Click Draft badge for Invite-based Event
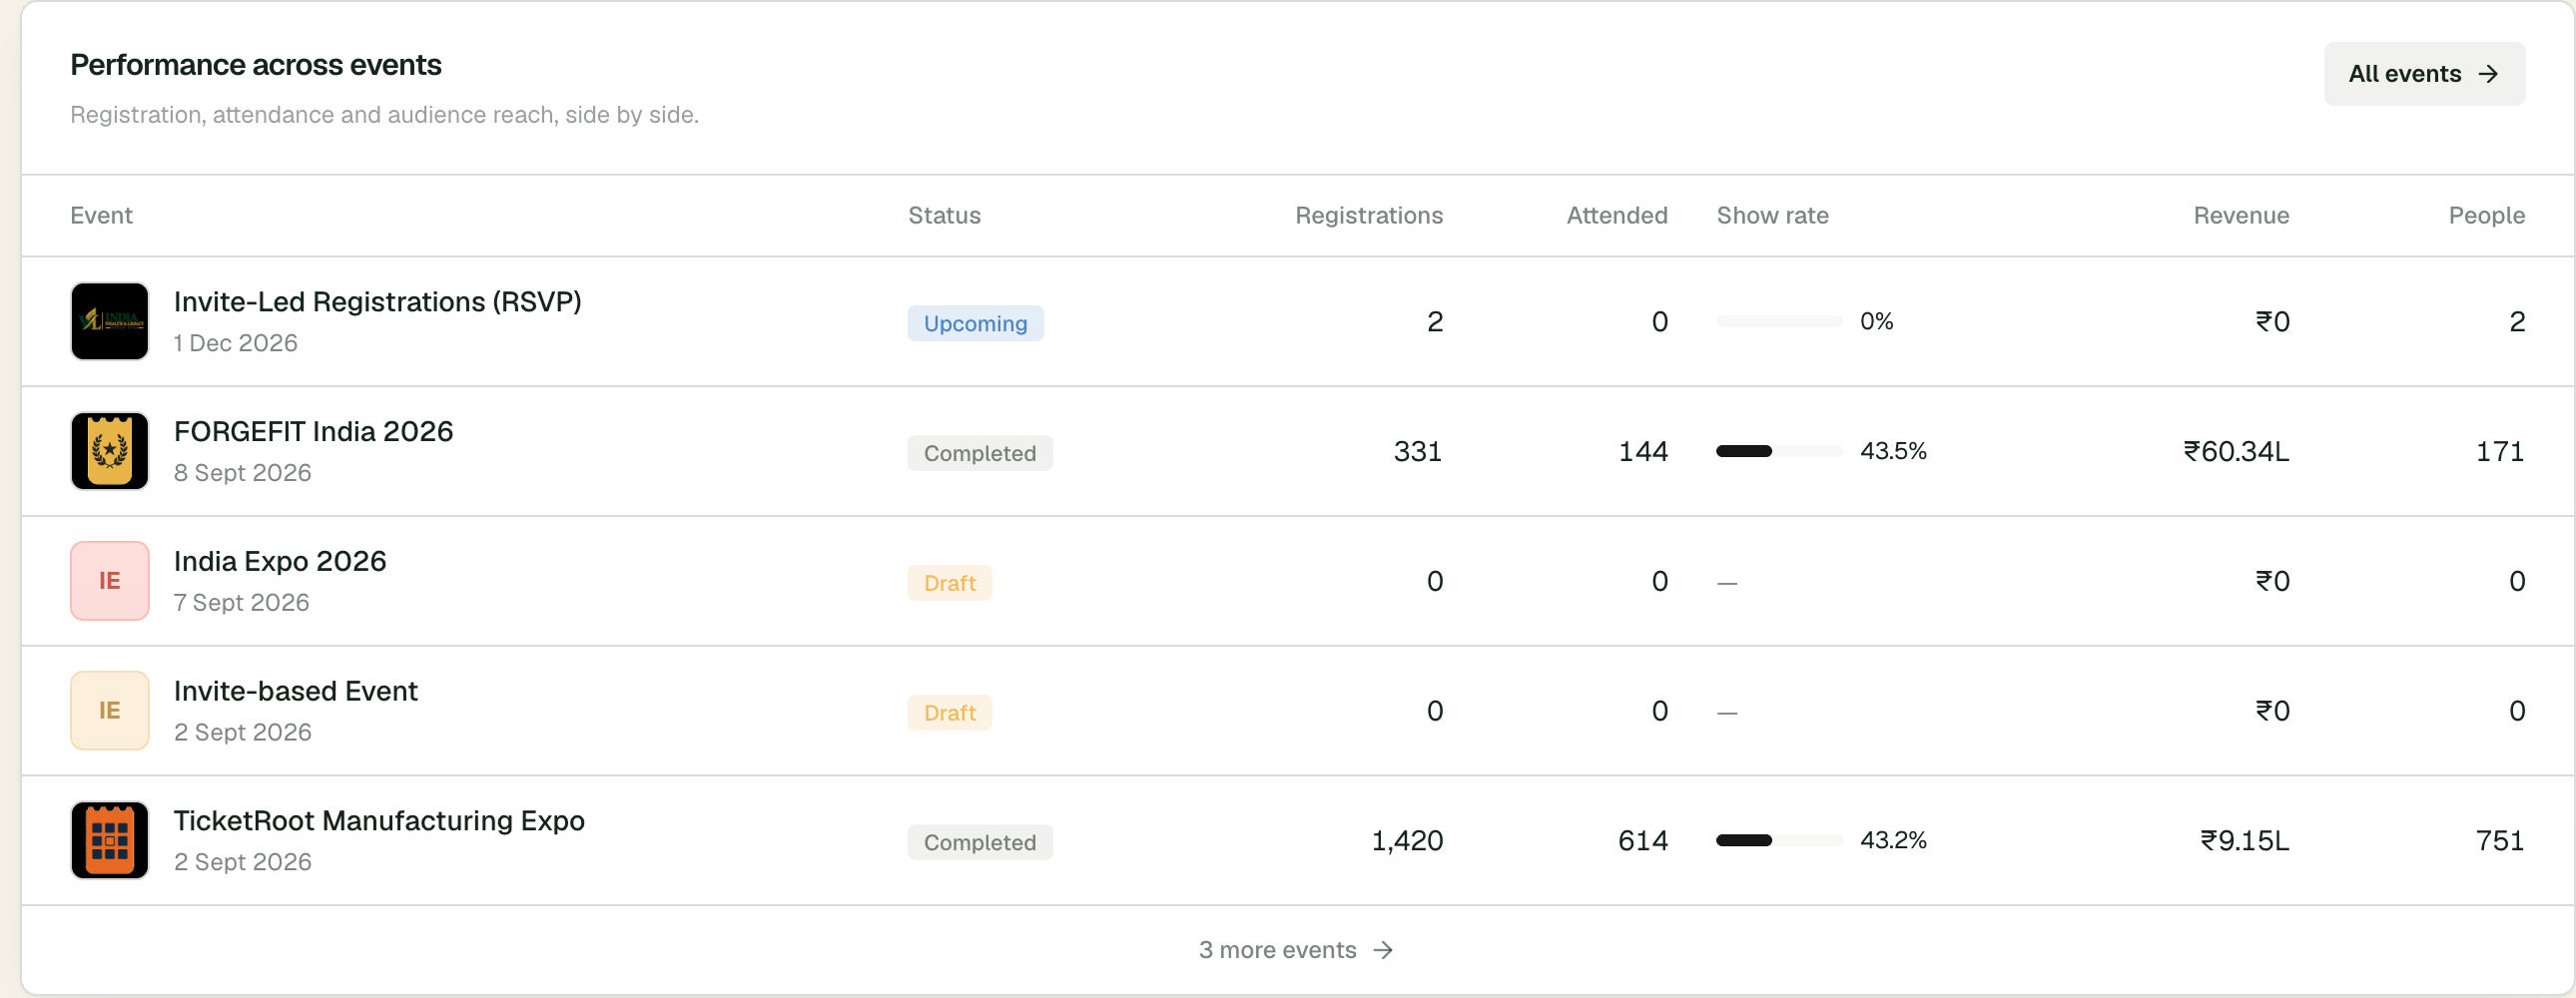Screen dimensions: 2576x998 (949, 713)
